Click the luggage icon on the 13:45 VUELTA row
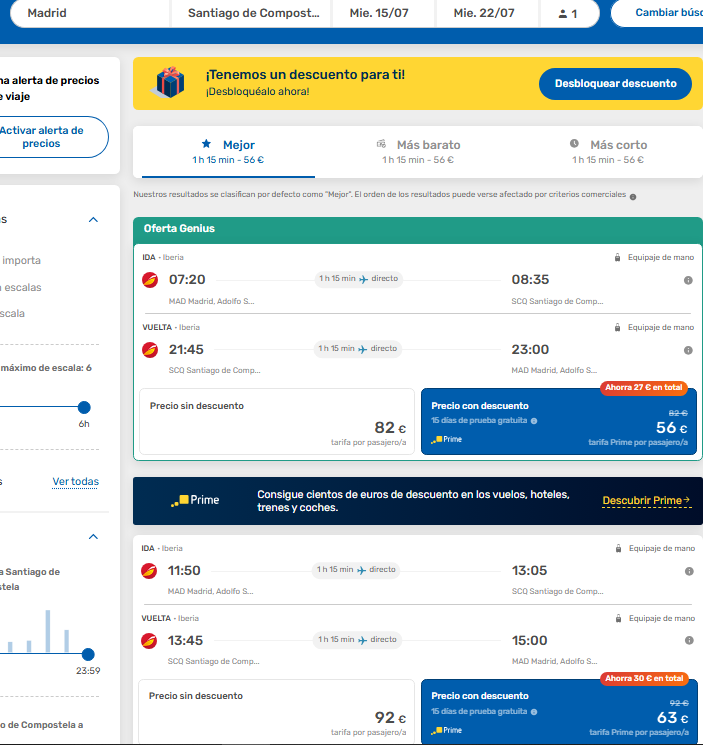Viewport: 703px width, 745px height. (618, 618)
